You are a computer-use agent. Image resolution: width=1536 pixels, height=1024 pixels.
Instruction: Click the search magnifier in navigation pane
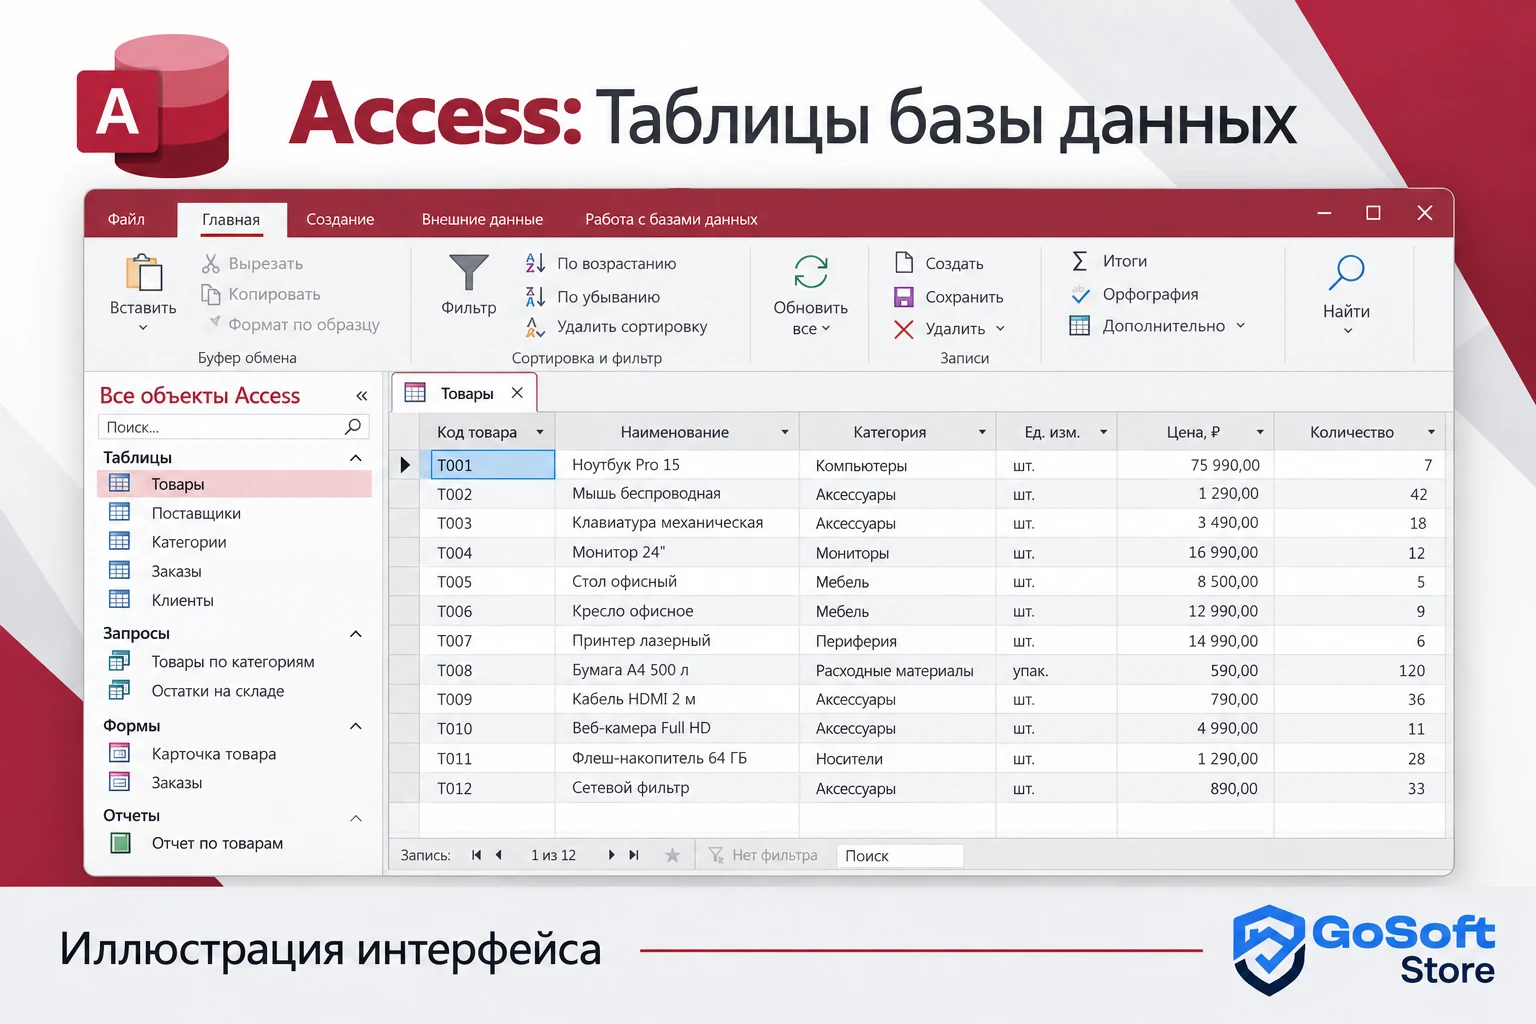[353, 427]
